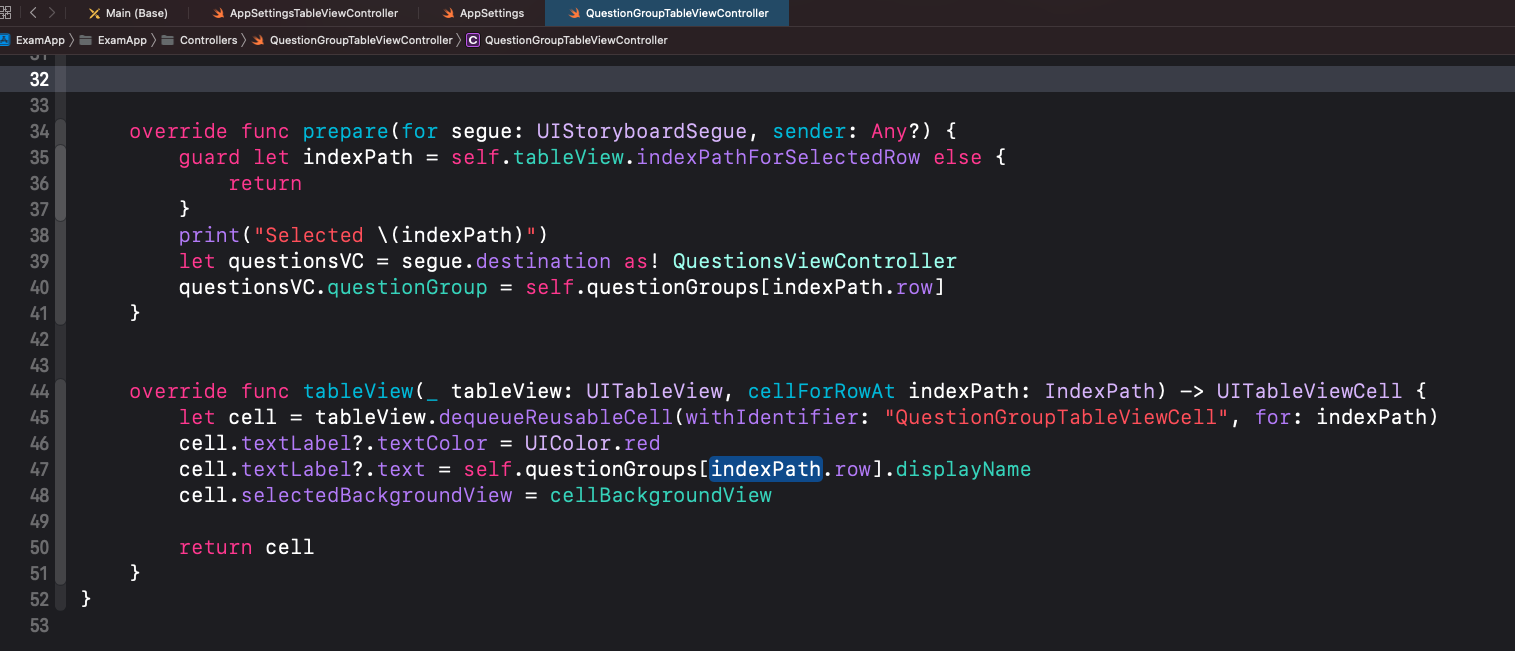Click the Controllers folder icon in the breadcrumb

click(166, 40)
